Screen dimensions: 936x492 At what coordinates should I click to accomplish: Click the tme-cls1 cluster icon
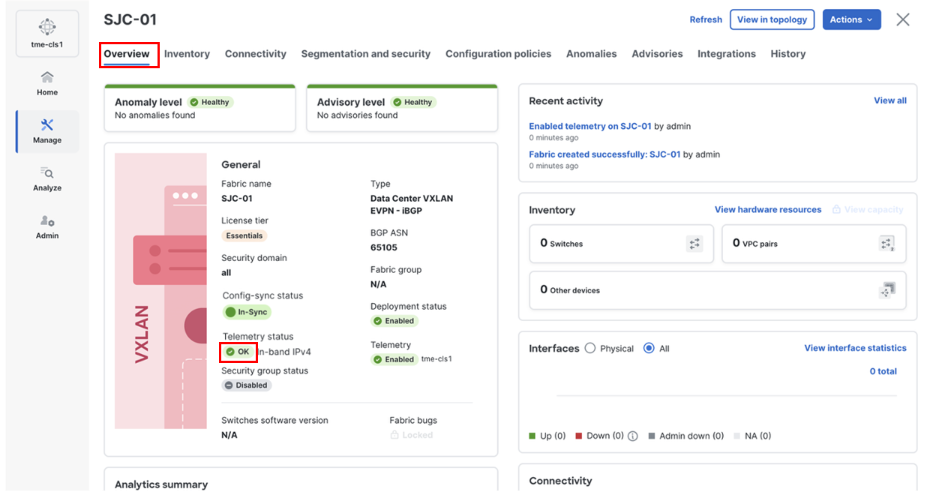point(47,27)
